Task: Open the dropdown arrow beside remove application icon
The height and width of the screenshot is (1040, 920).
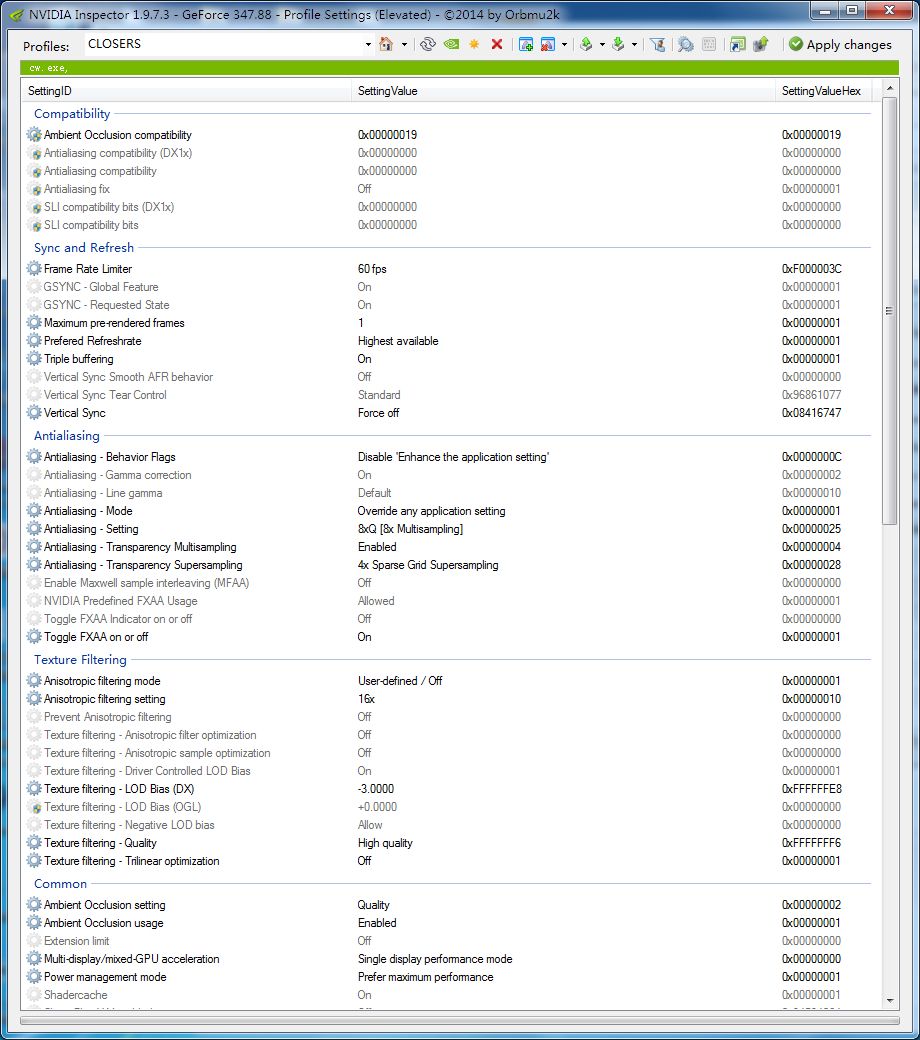Action: 564,44
